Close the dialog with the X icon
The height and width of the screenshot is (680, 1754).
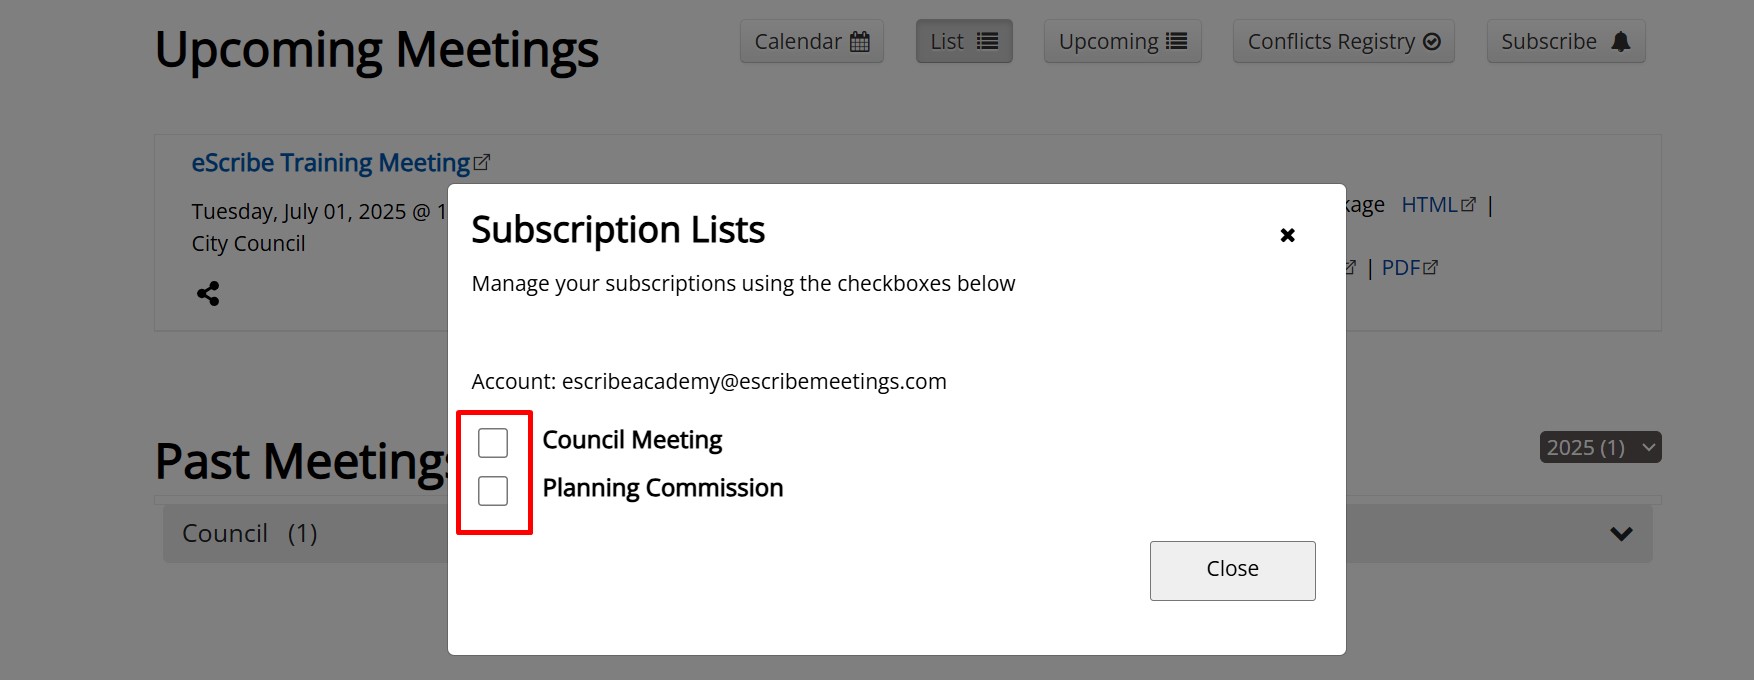1288,235
